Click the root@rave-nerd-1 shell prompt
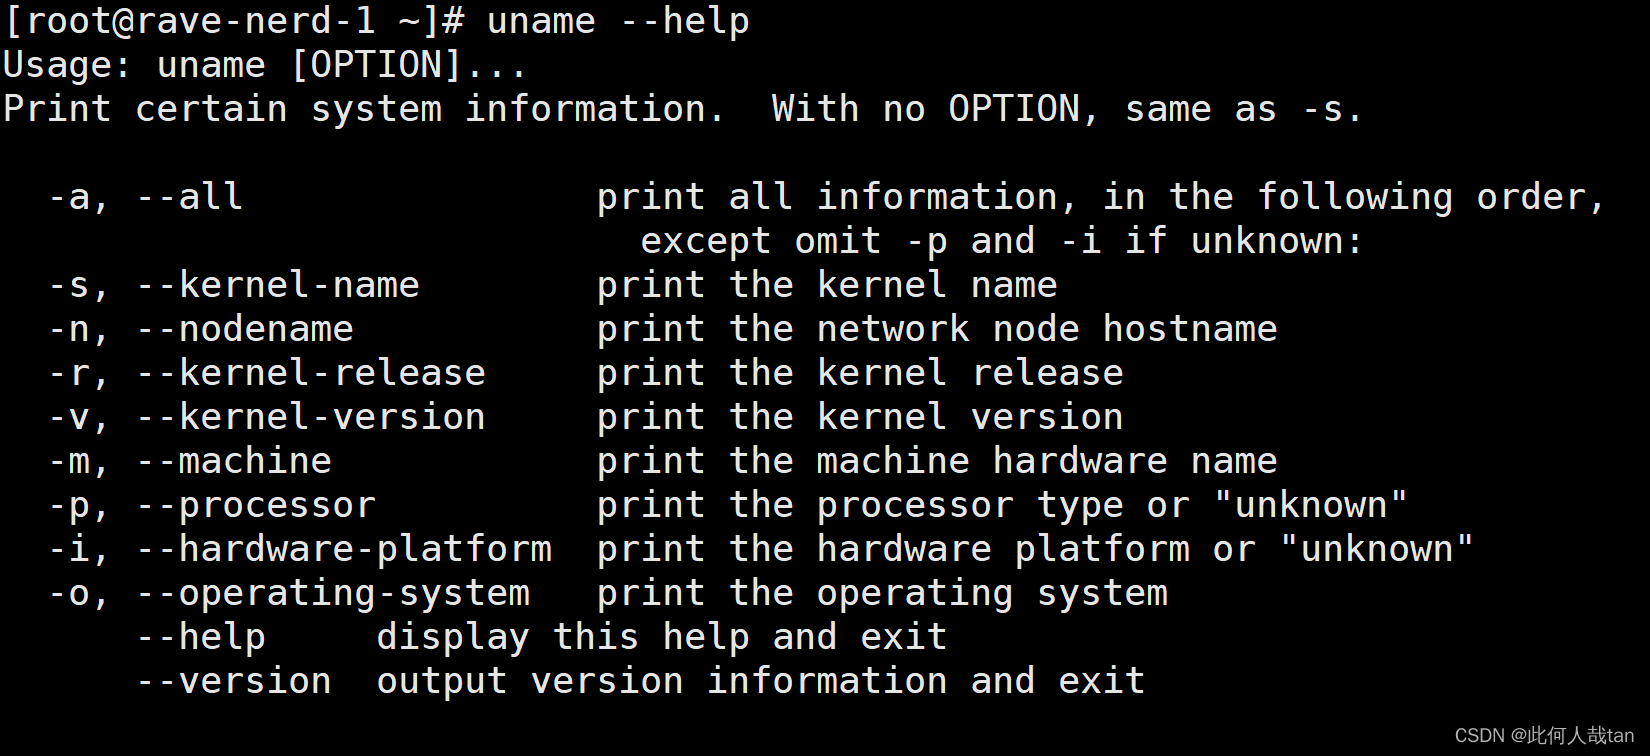Screen dimensions: 1650x756 [x=235, y=21]
